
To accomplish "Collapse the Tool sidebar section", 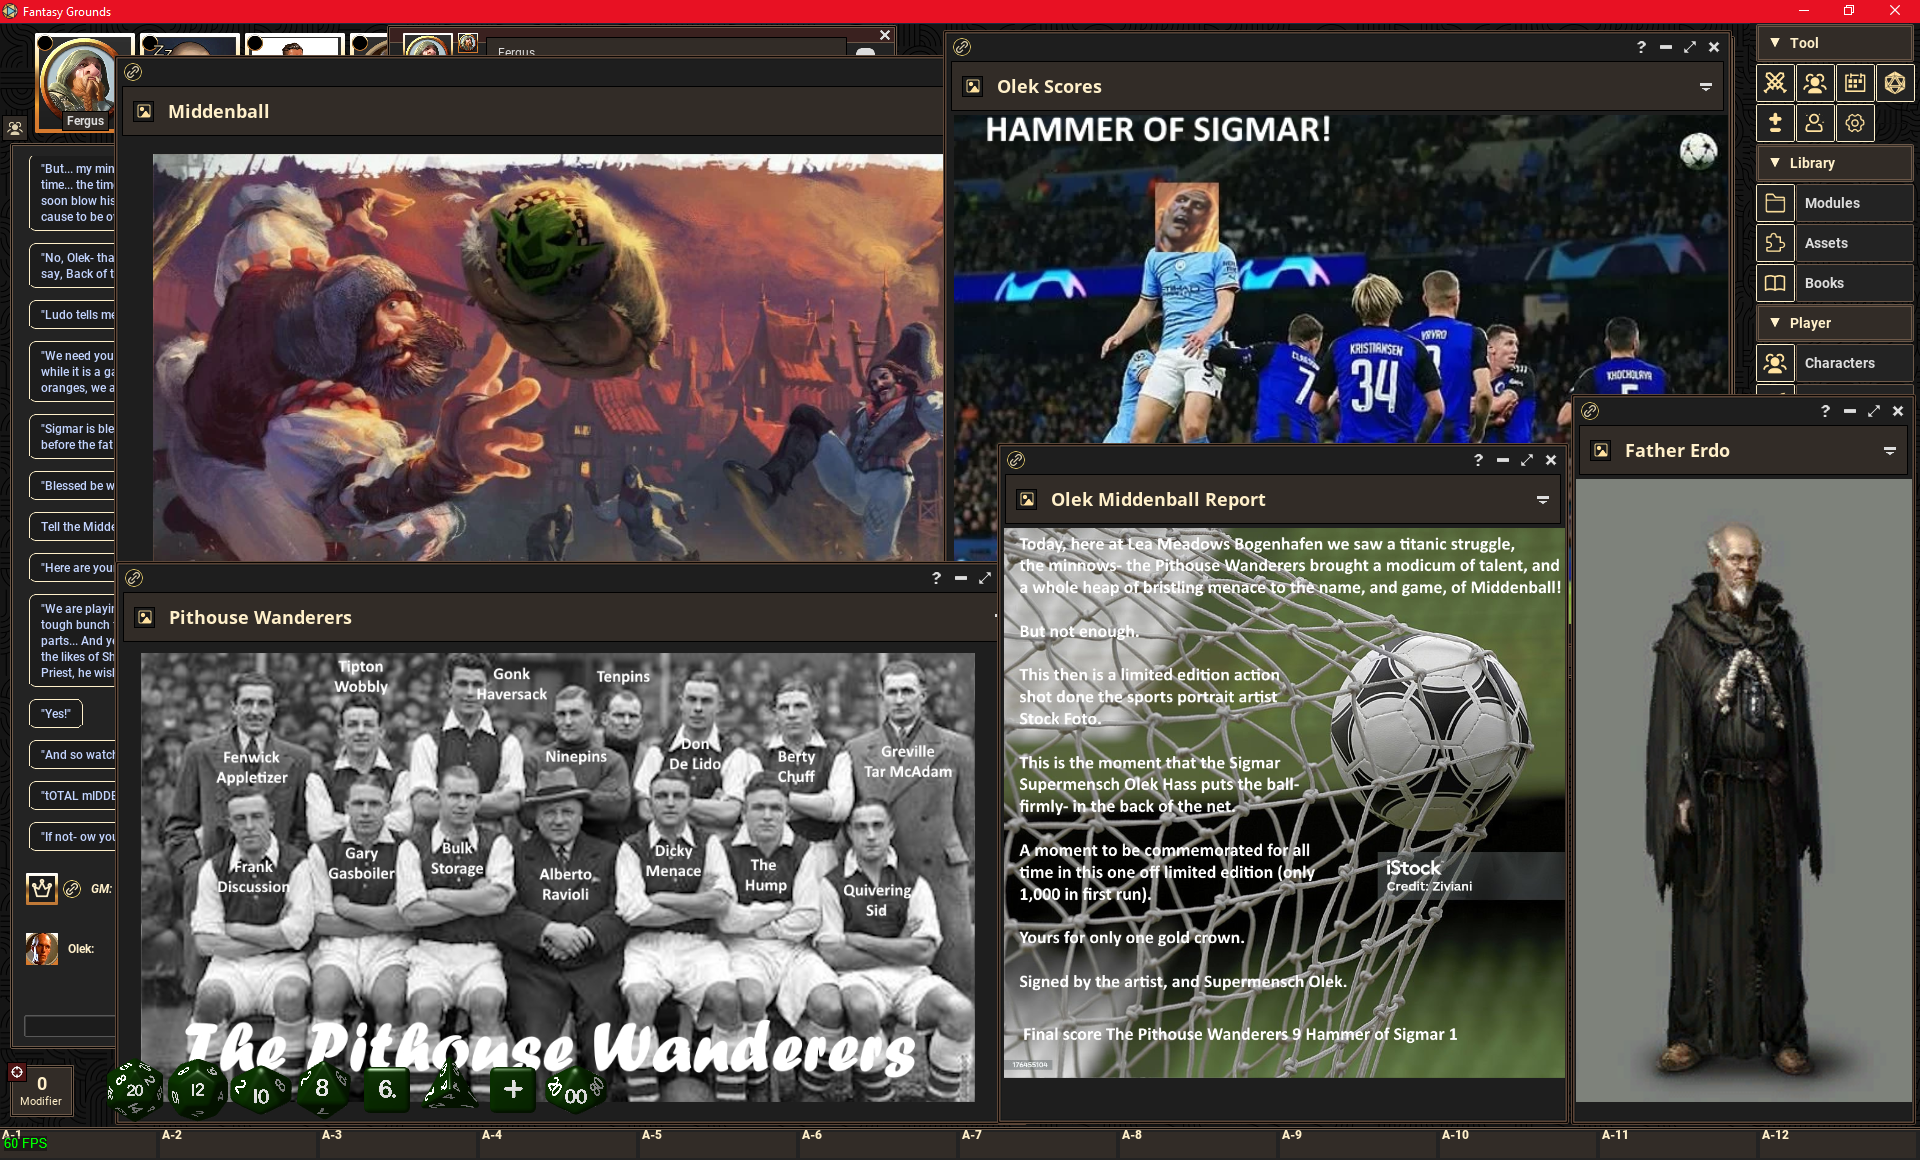I will coord(1835,43).
